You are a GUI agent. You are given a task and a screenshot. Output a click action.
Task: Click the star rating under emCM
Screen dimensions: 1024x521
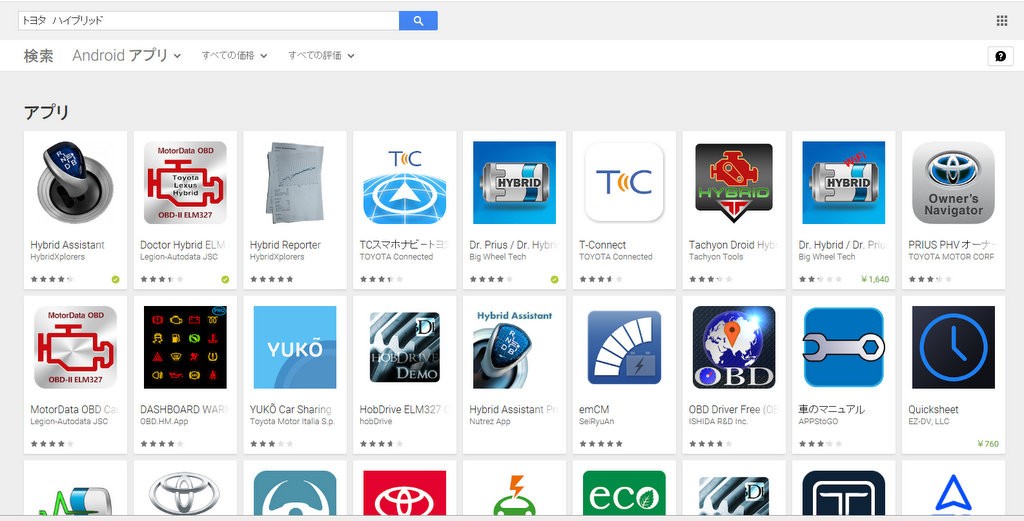[601, 443]
